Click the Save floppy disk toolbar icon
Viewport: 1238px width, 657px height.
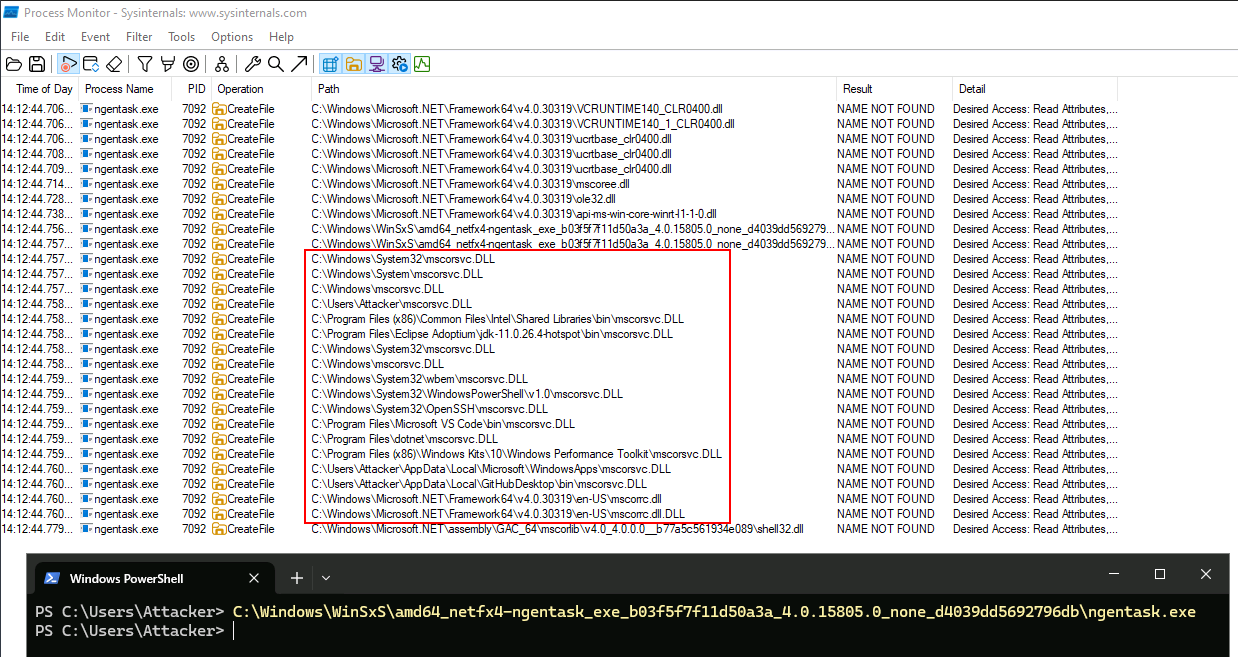click(37, 64)
